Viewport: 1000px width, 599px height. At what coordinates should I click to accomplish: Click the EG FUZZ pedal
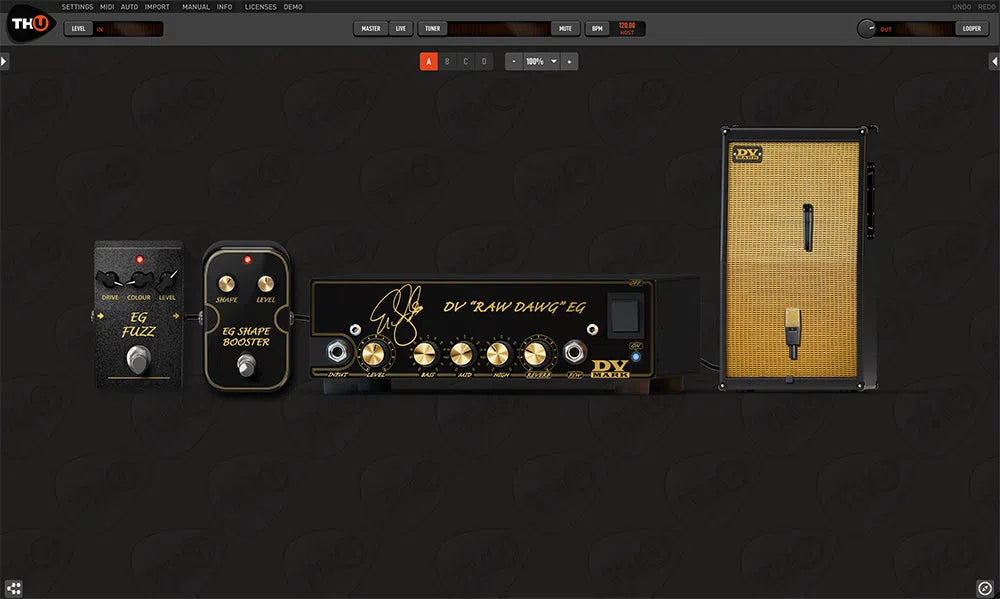137,320
